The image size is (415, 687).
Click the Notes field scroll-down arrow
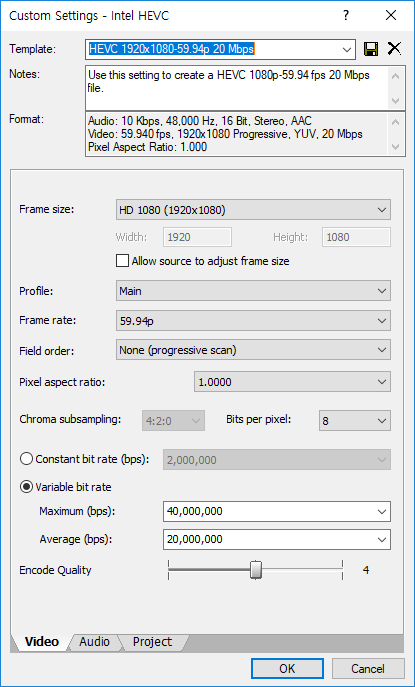(396, 101)
